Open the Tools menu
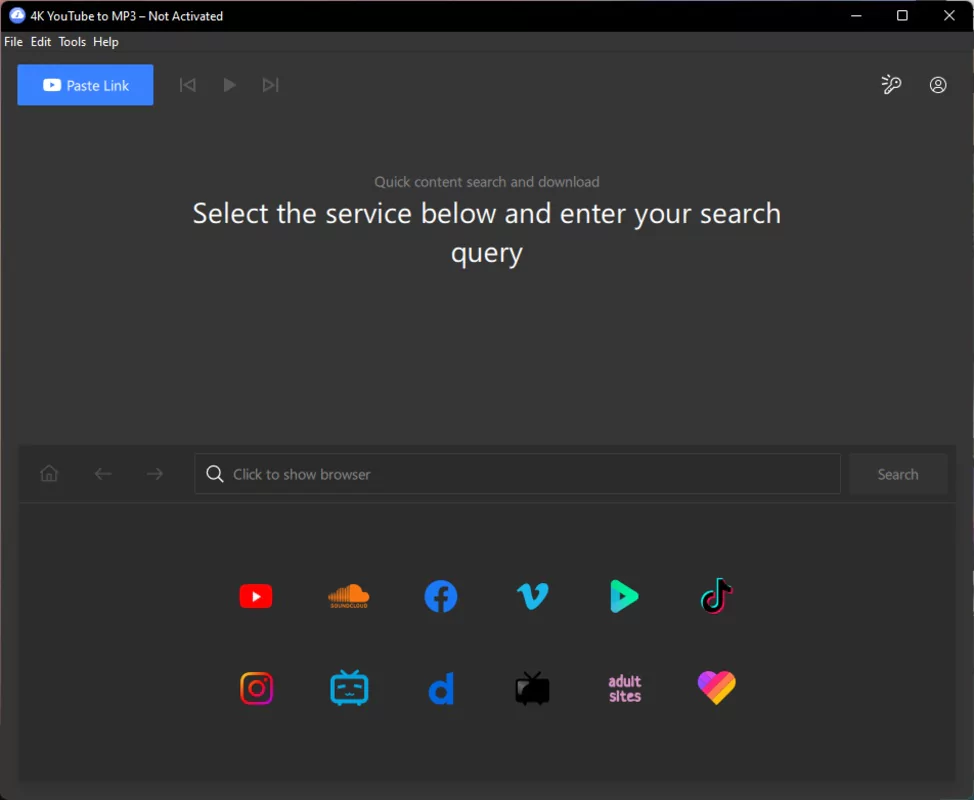Viewport: 974px width, 800px height. [x=71, y=41]
